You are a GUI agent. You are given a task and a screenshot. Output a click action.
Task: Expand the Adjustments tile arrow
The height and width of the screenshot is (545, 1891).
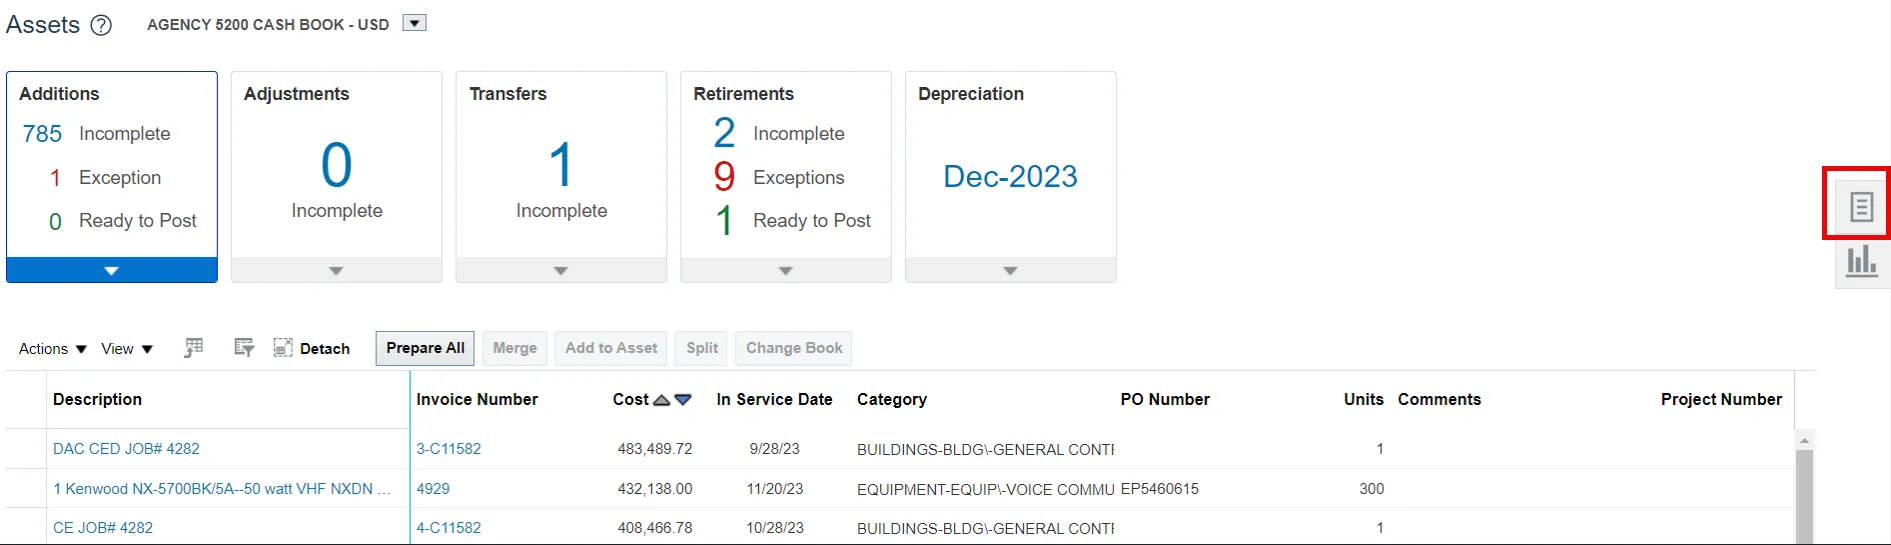pos(336,271)
